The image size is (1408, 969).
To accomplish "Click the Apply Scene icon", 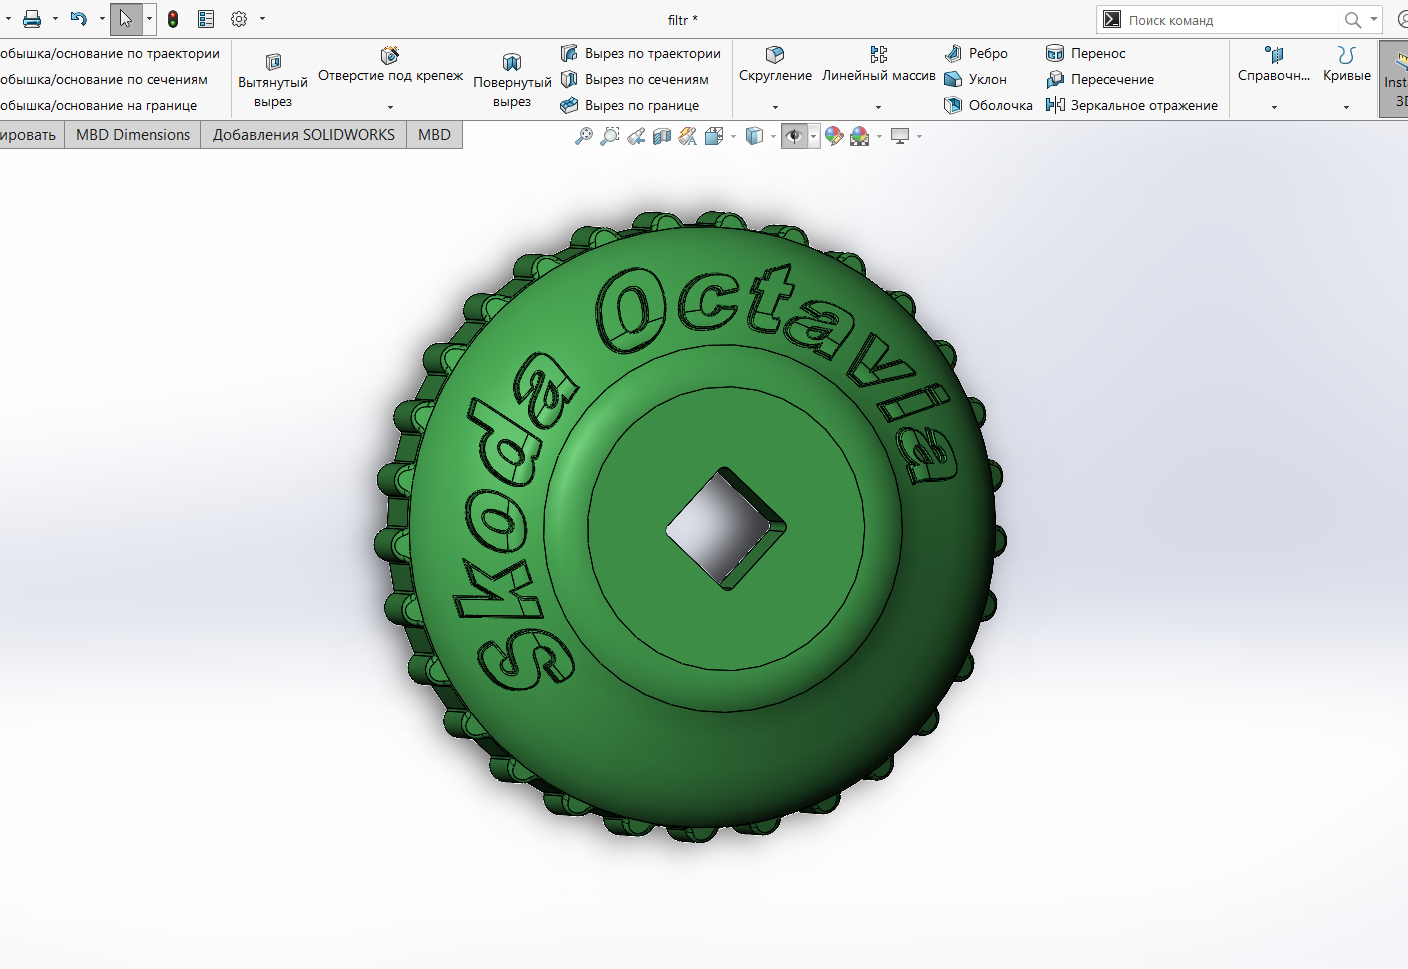I will pos(860,136).
